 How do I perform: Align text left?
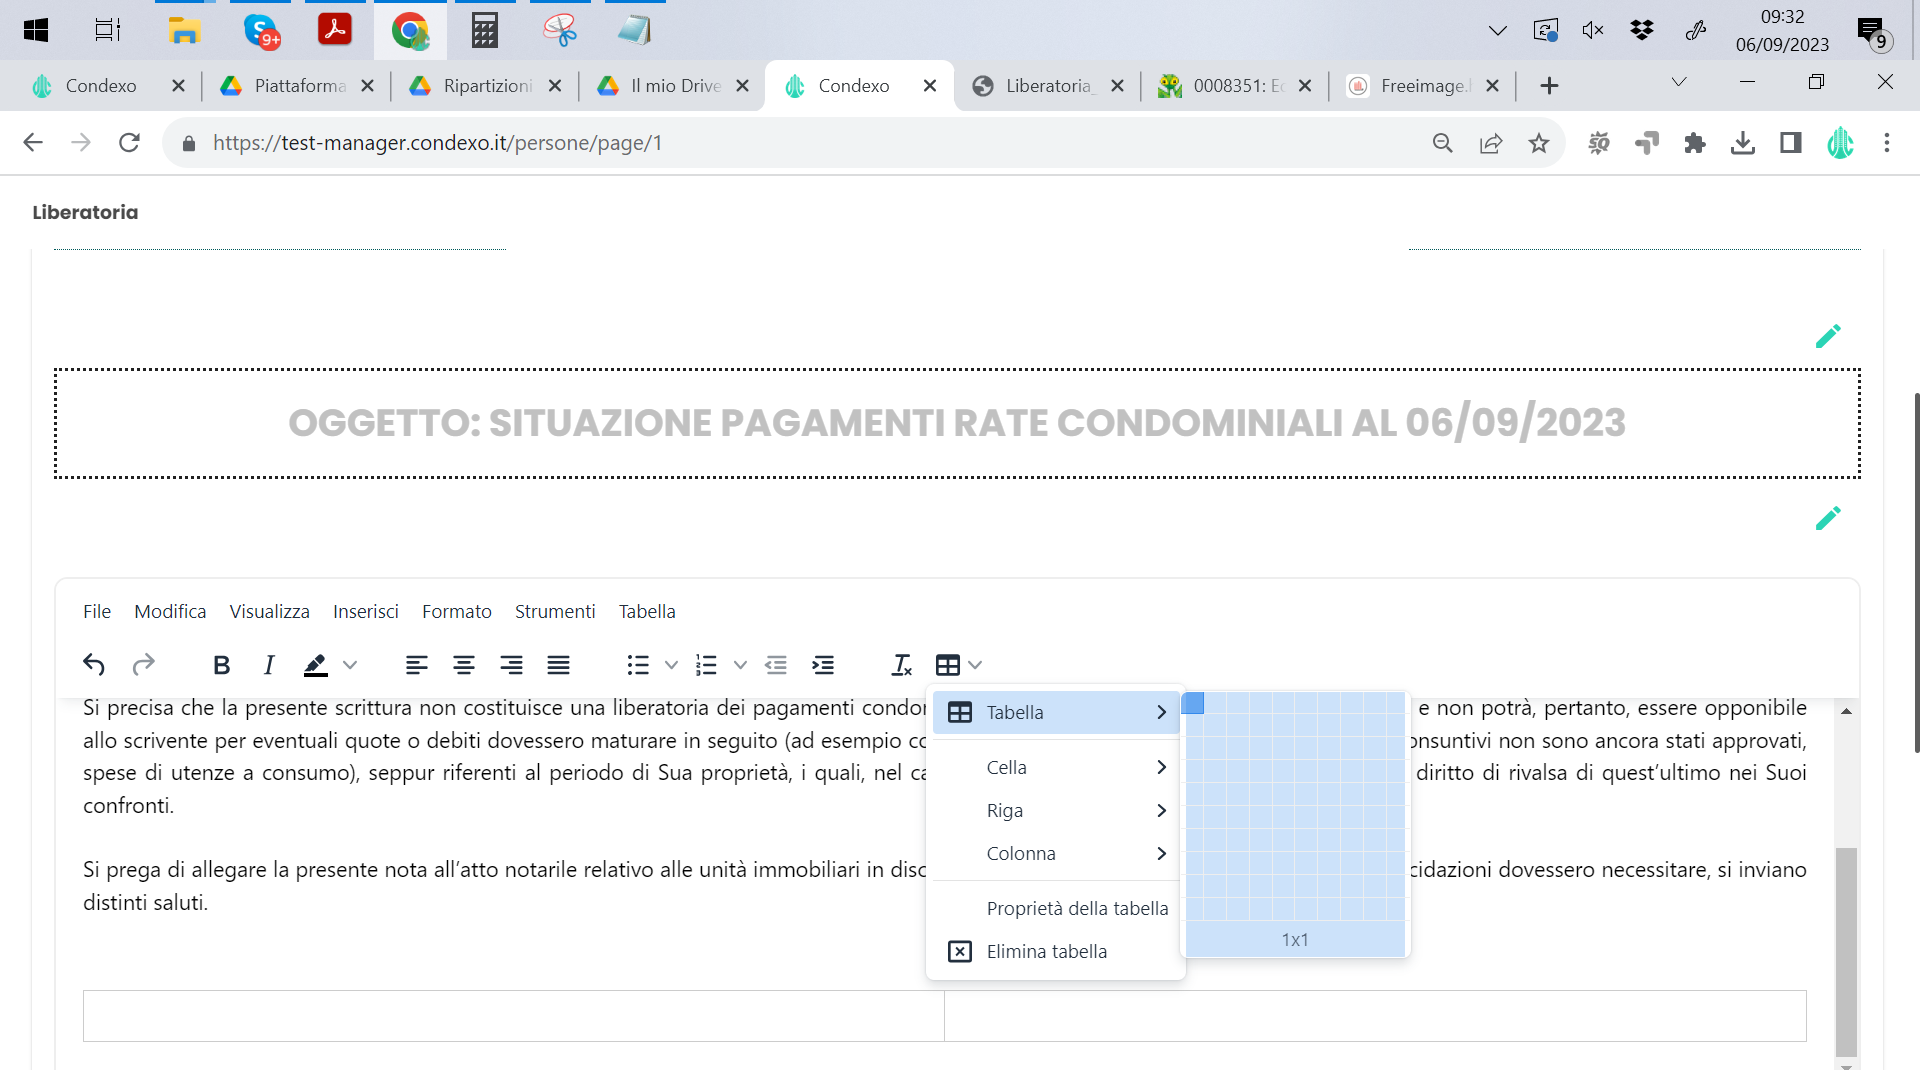click(417, 665)
